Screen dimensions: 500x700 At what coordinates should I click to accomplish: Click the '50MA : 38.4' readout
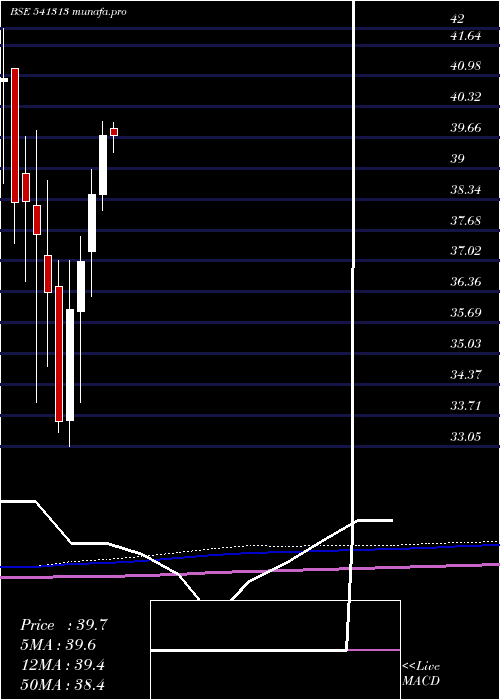[63, 684]
